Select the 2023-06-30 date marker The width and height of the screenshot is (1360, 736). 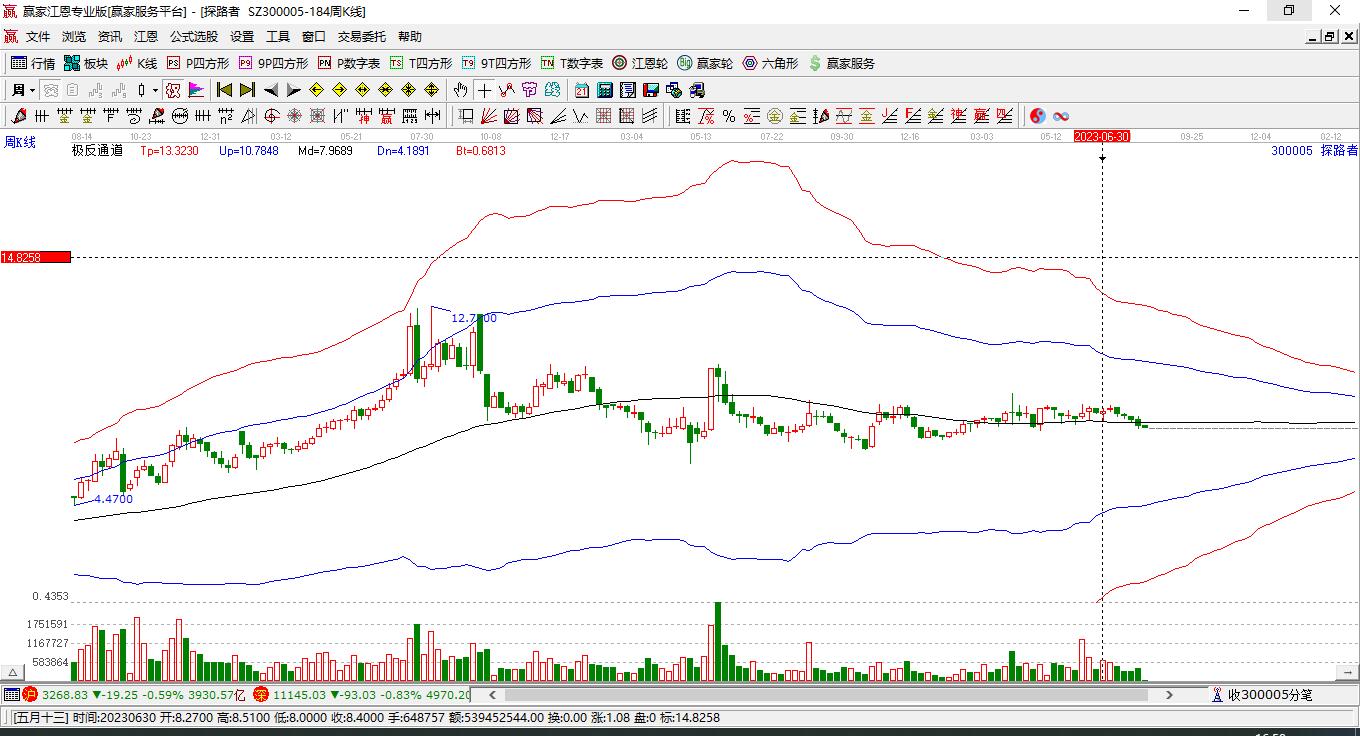tap(1102, 136)
